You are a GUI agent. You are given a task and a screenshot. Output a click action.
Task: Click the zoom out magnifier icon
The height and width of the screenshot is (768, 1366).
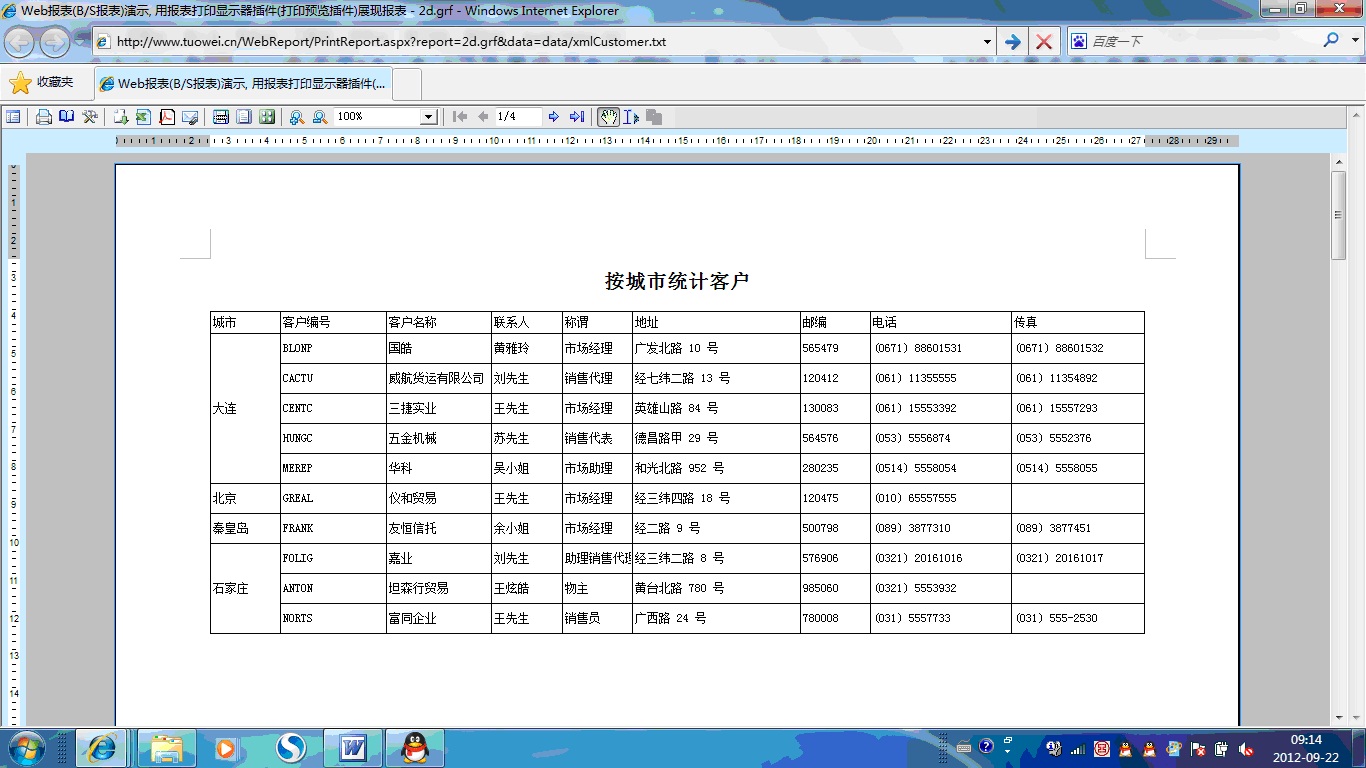coord(320,117)
